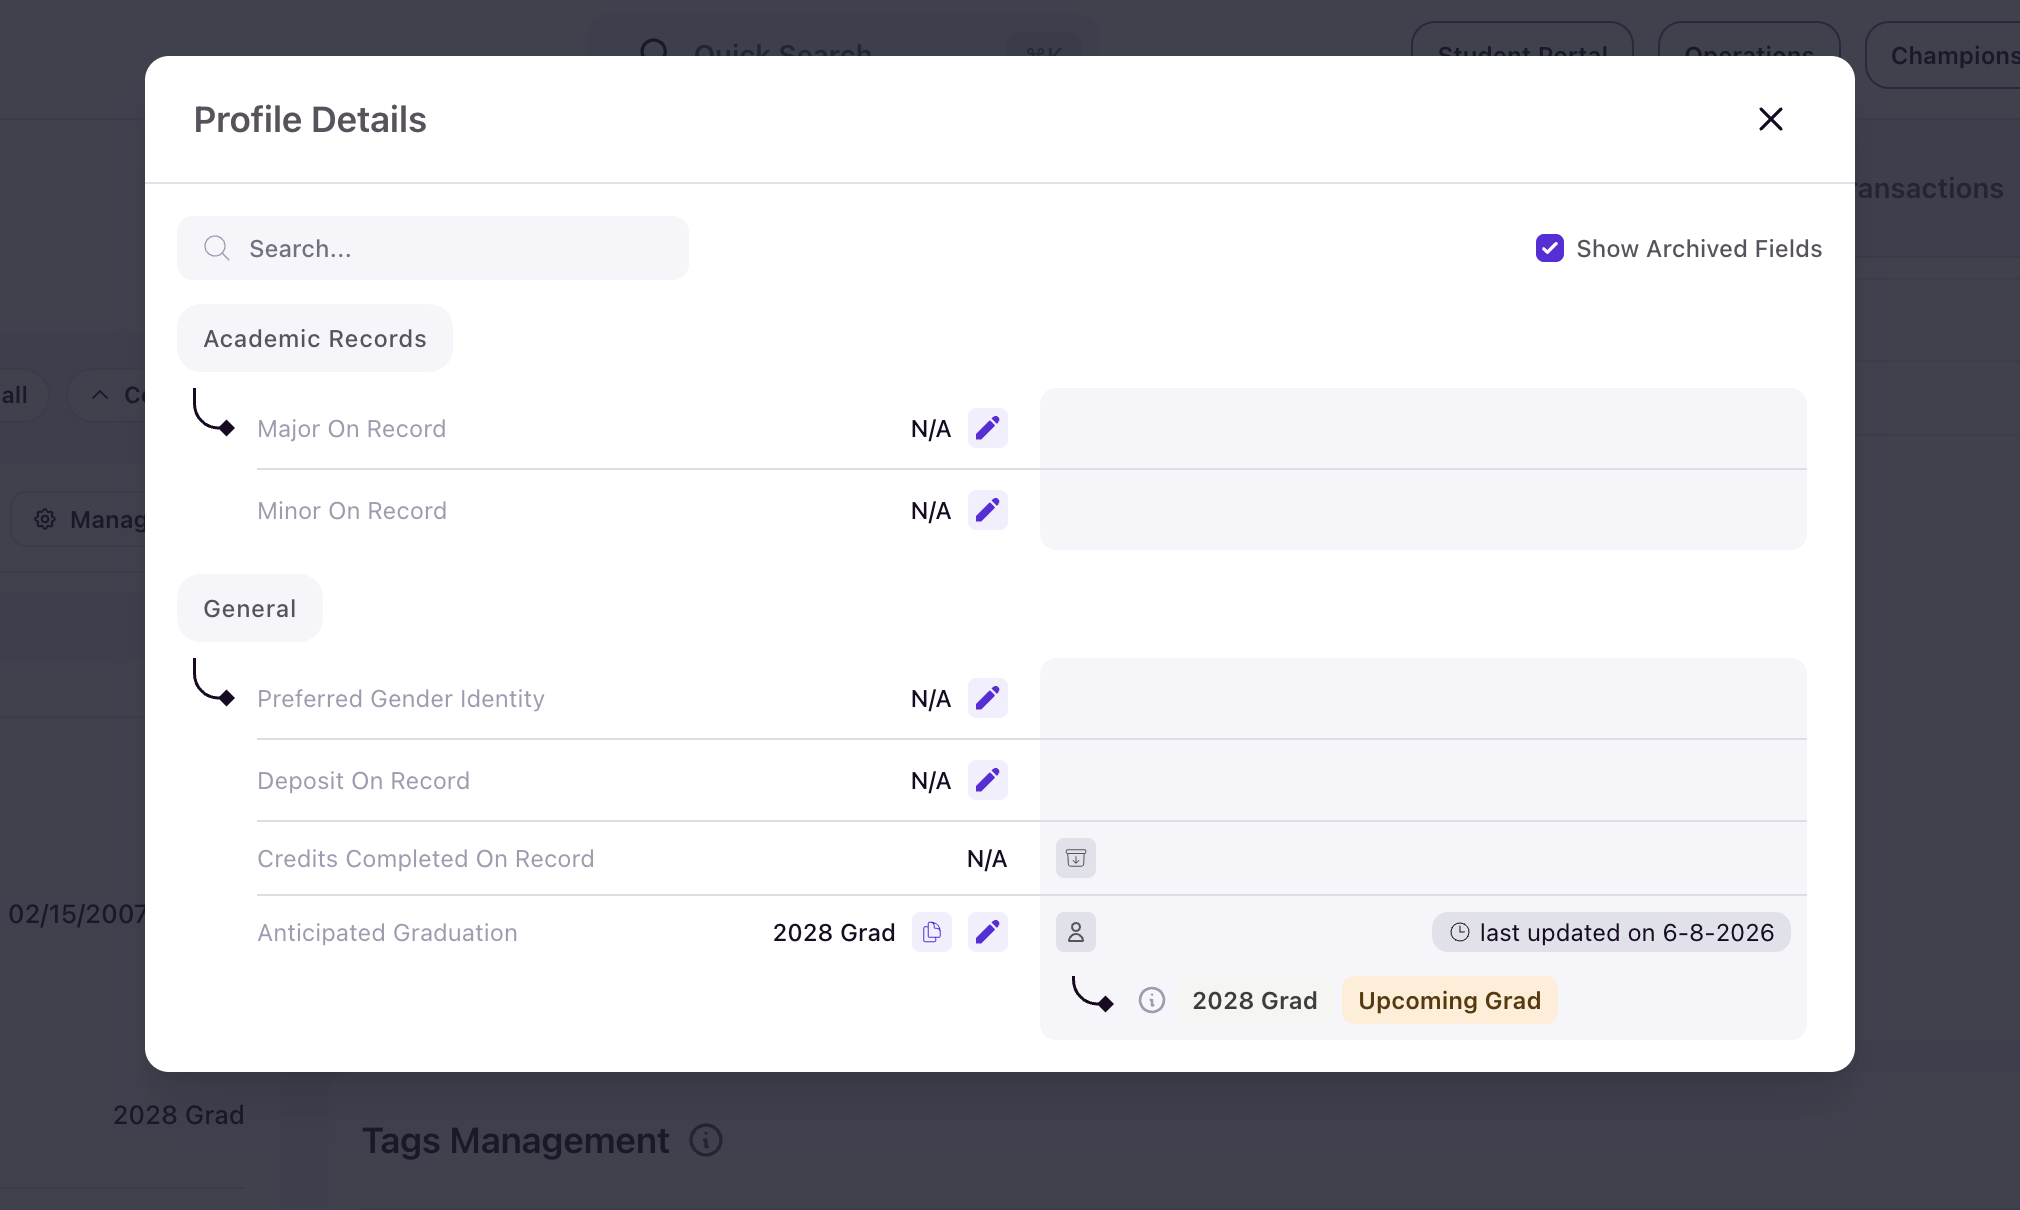The height and width of the screenshot is (1210, 2020).
Task: Click the Deposit On Record label
Action: 363,781
